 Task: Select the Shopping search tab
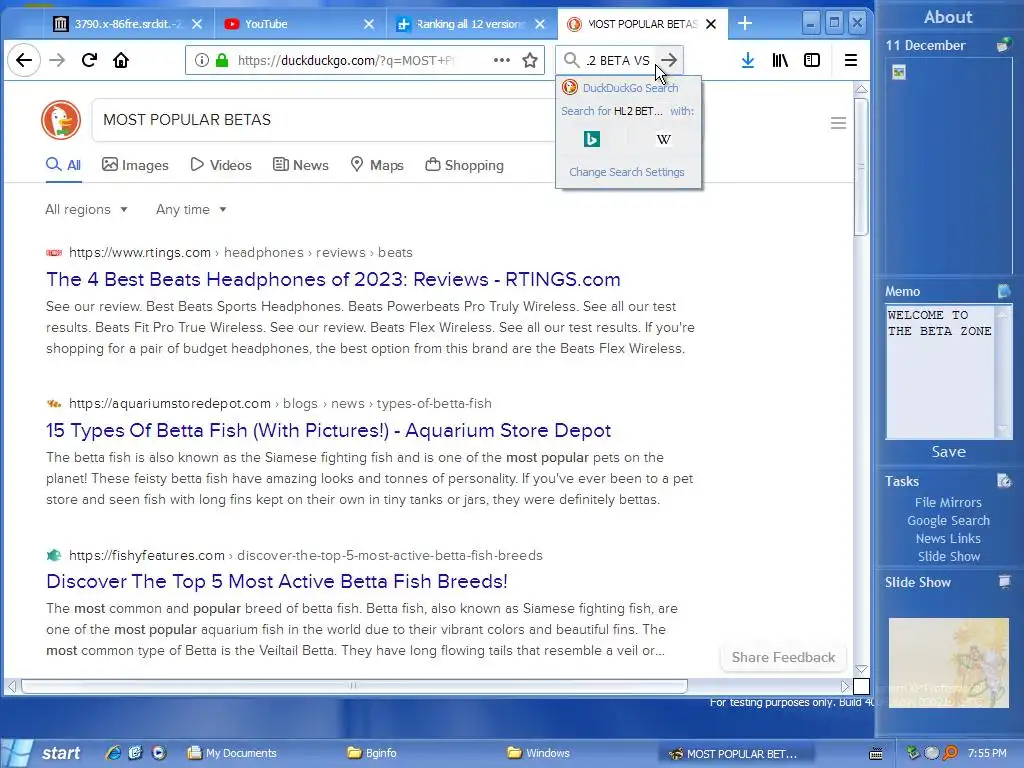pos(464,165)
